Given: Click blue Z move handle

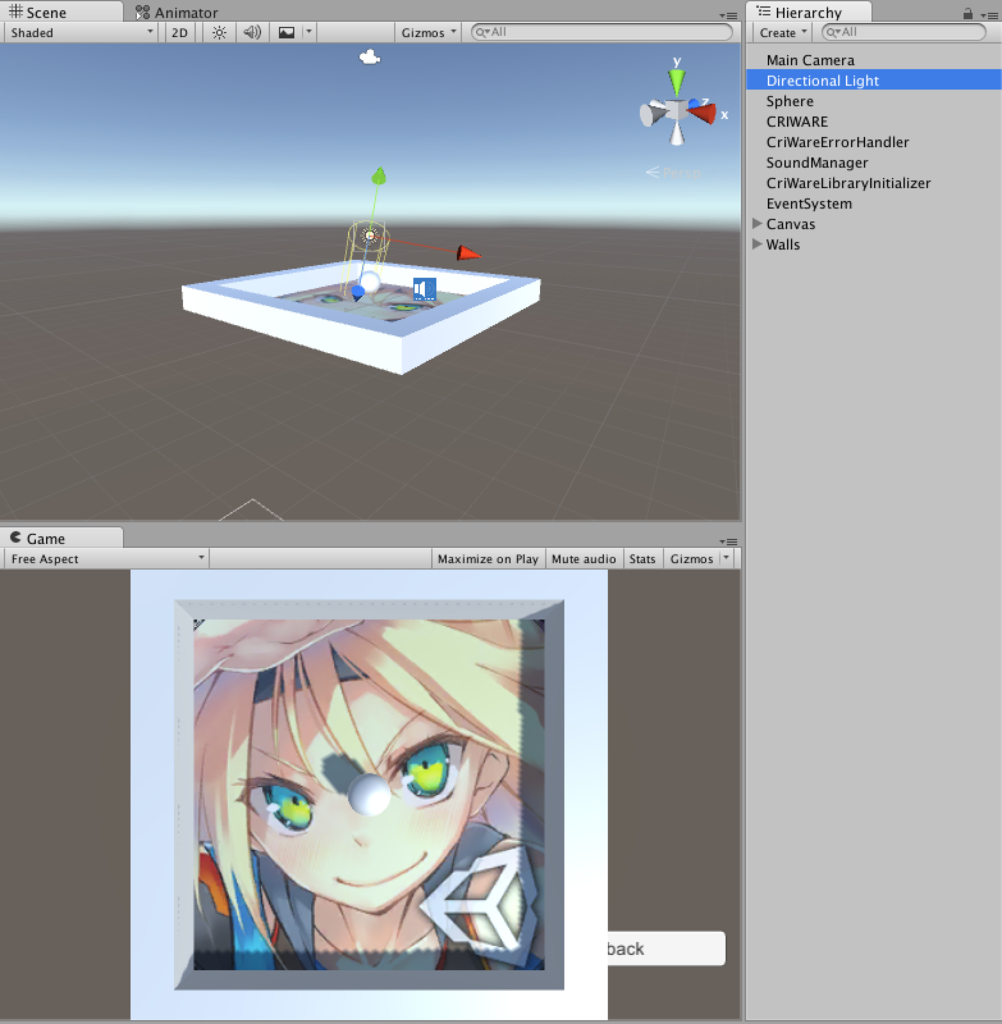Looking at the screenshot, I should click(x=358, y=292).
